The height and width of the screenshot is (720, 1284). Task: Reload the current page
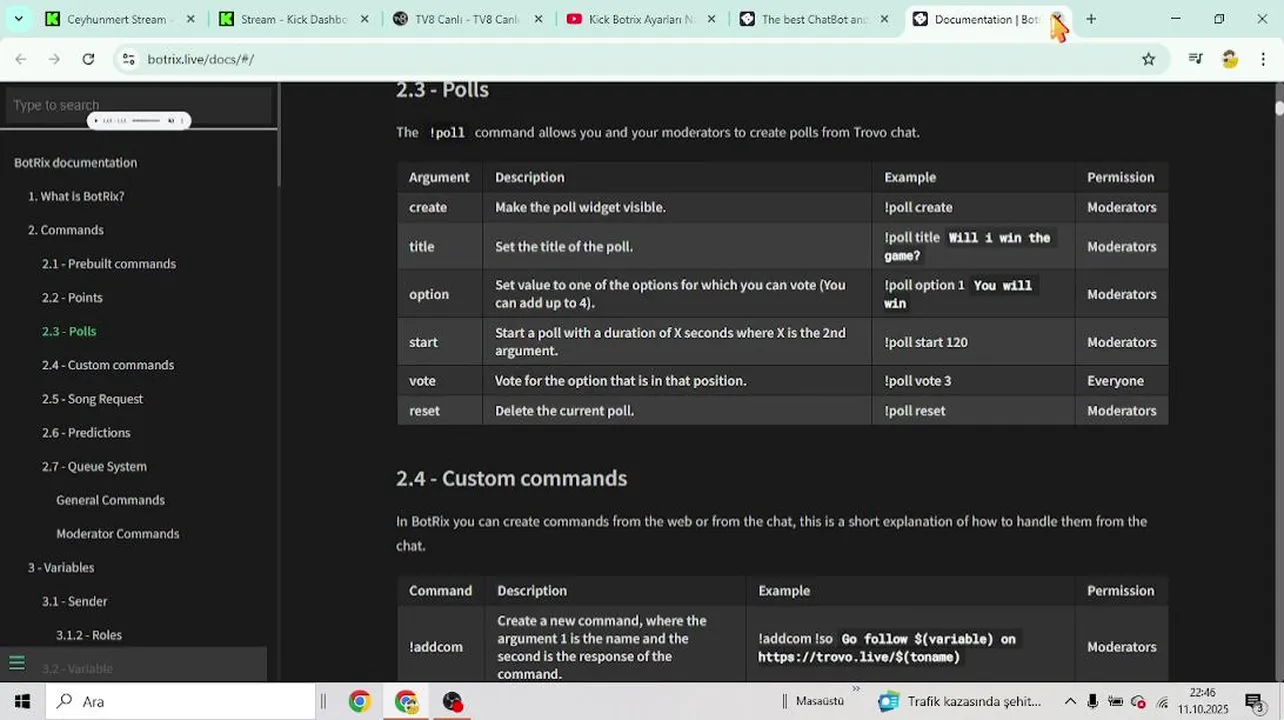tap(88, 59)
